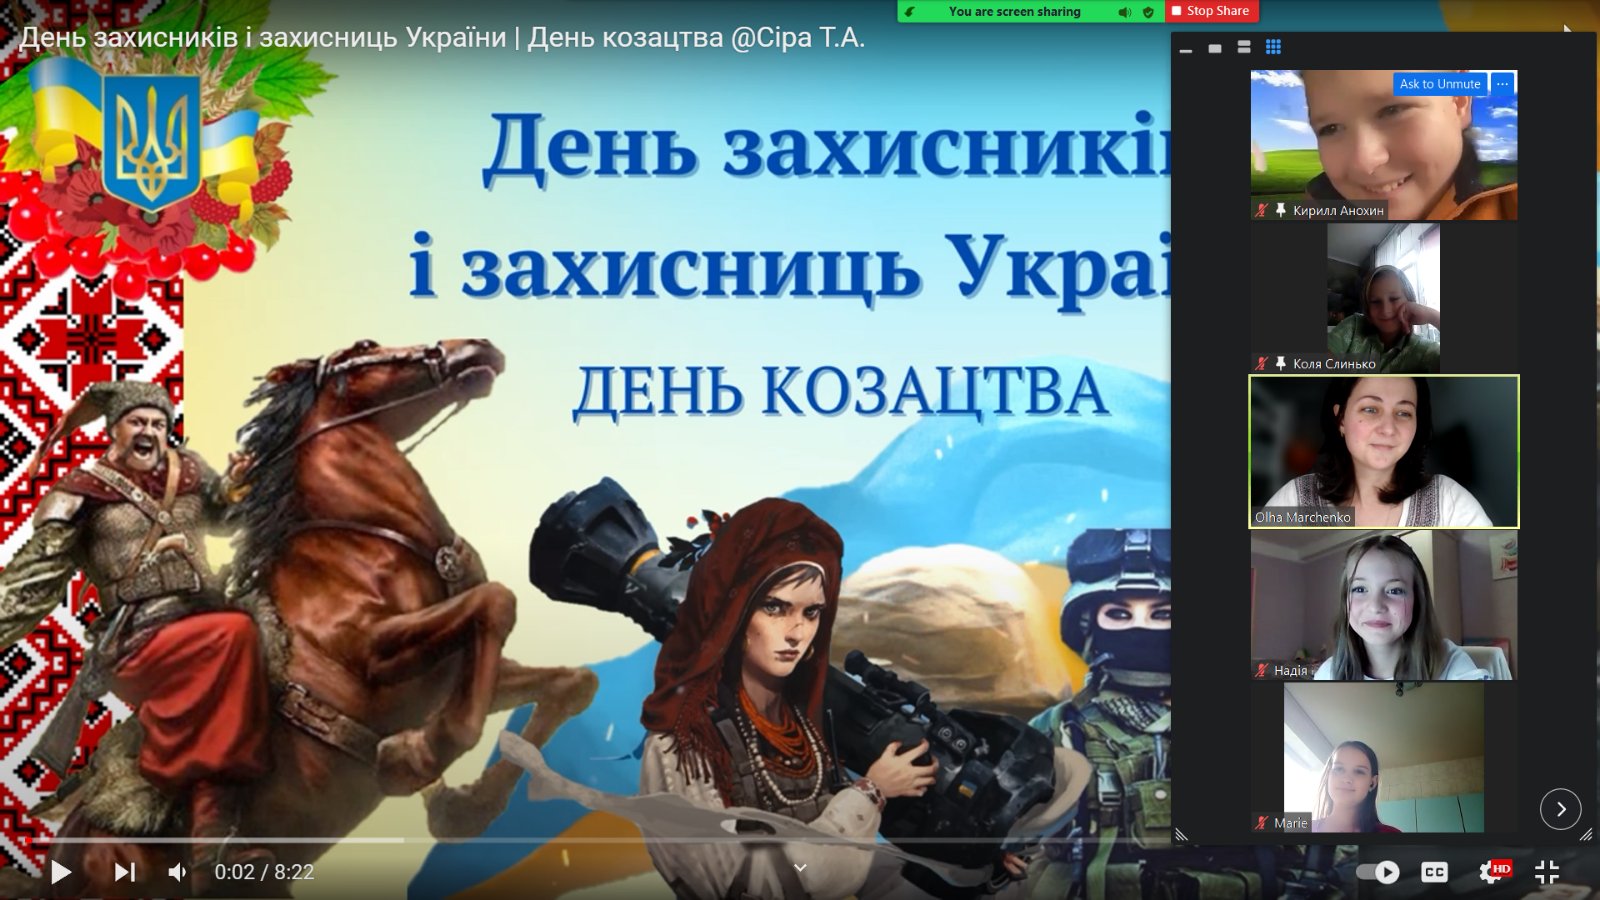Exit full screen mode
1600x900 pixels.
tap(1547, 872)
